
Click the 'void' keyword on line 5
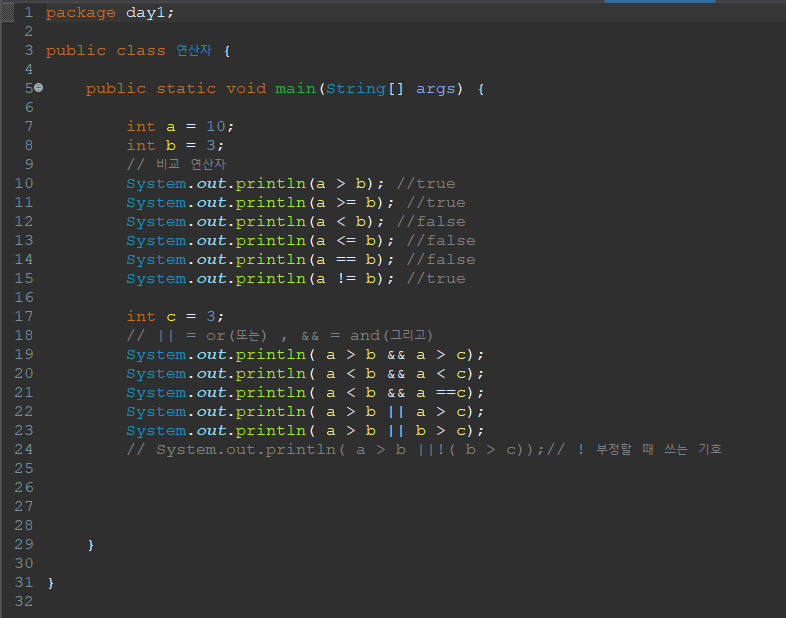click(x=246, y=89)
